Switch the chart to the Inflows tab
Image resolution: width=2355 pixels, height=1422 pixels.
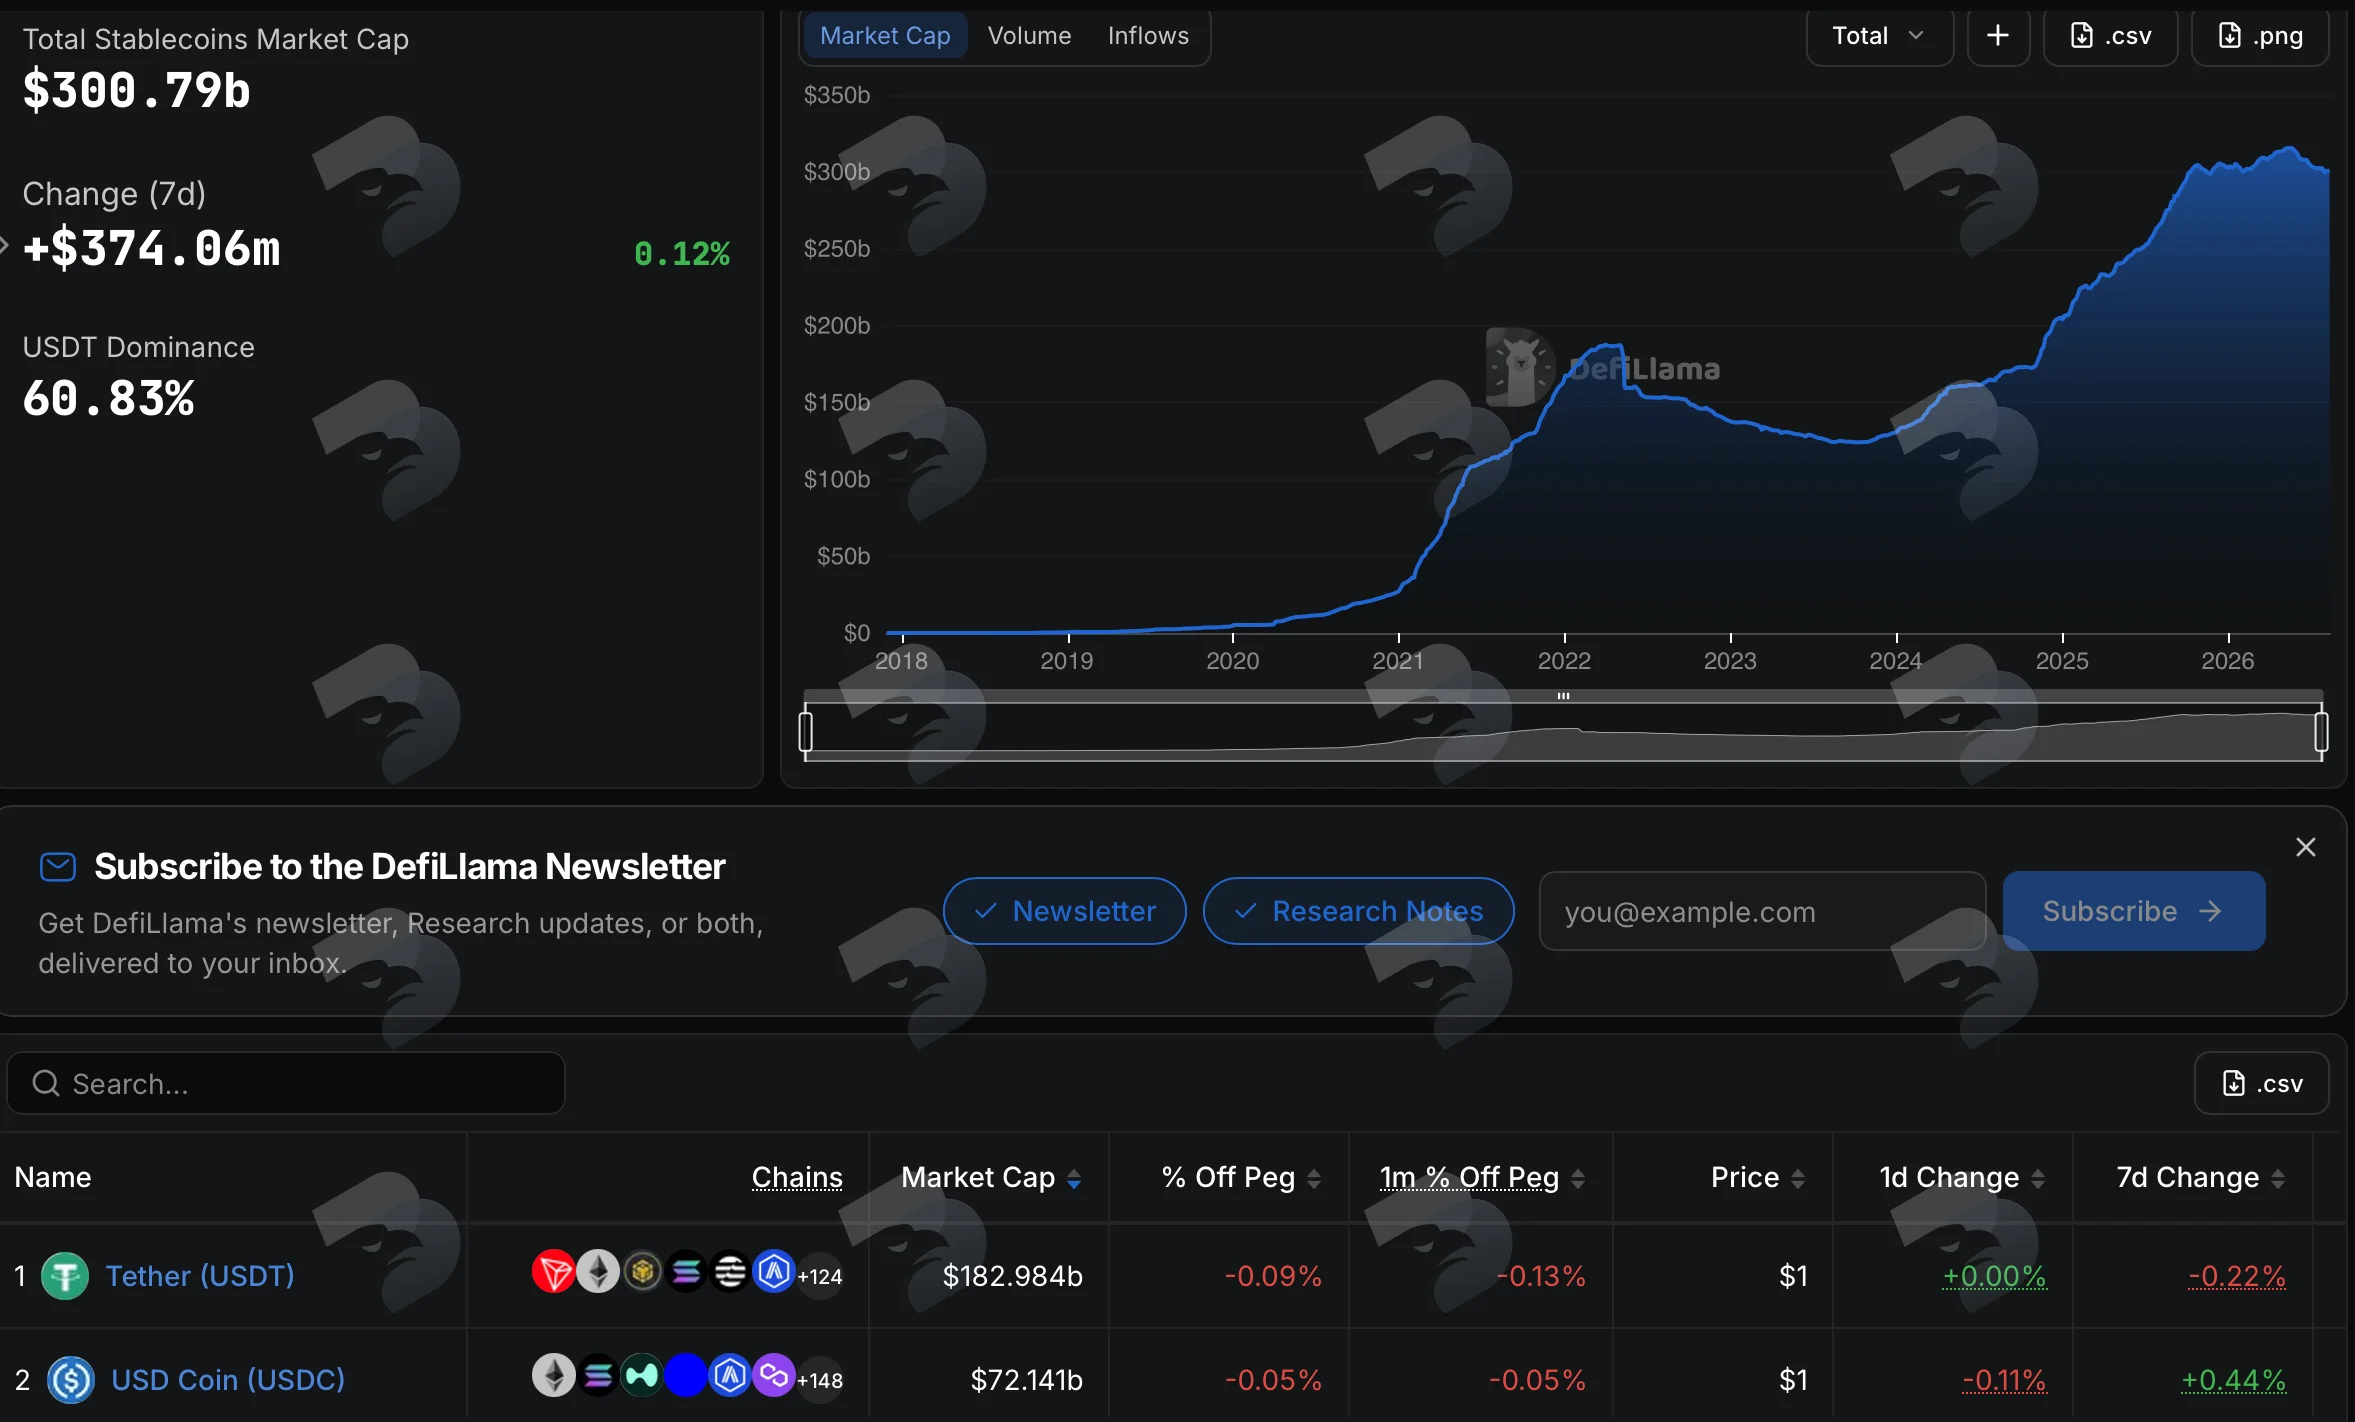pyautogui.click(x=1148, y=36)
